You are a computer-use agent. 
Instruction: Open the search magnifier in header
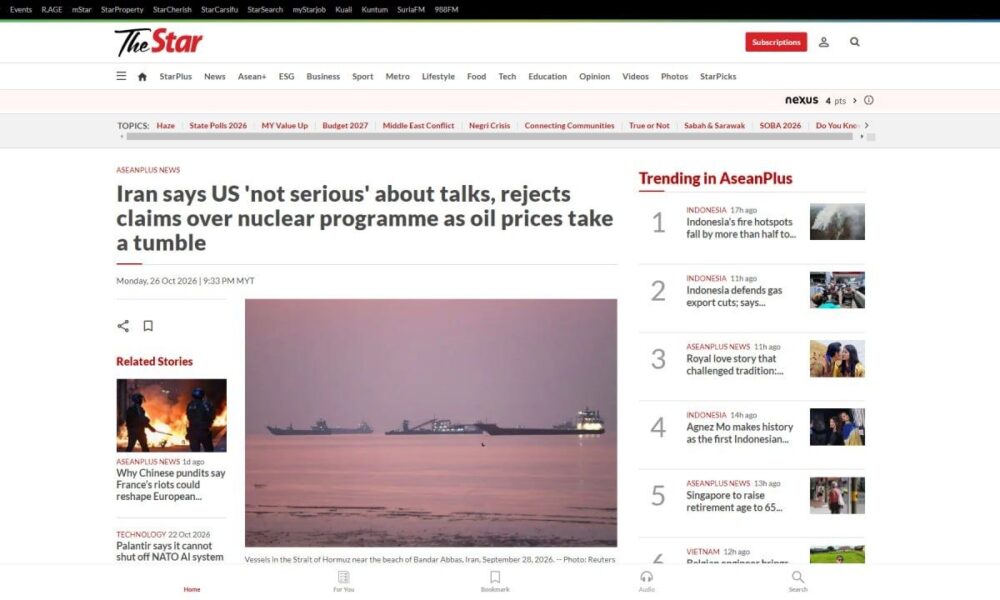855,42
